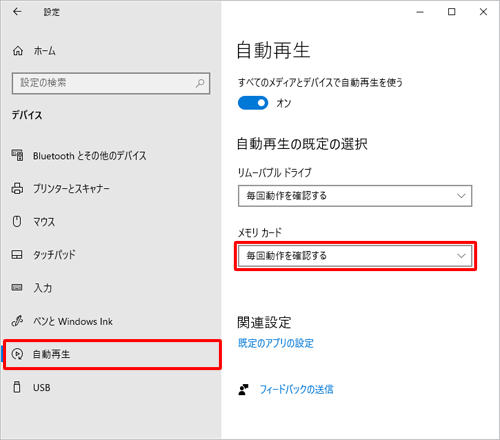Focus the 設定の検索 search field
This screenshot has height=440, width=500.
pos(111,83)
